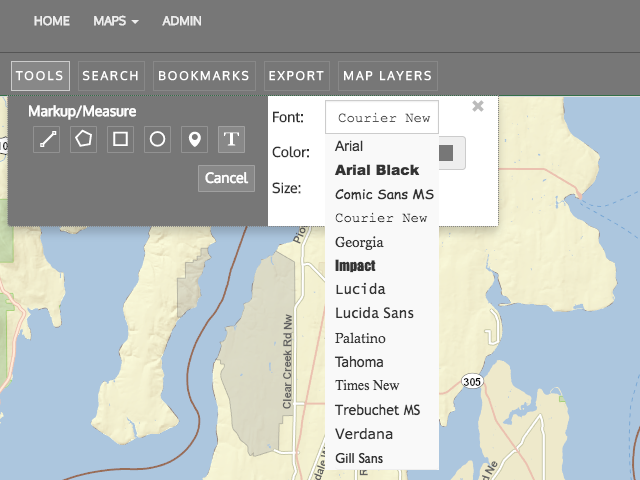Close the text options popup
Screen dimensions: 640x480
478,106
